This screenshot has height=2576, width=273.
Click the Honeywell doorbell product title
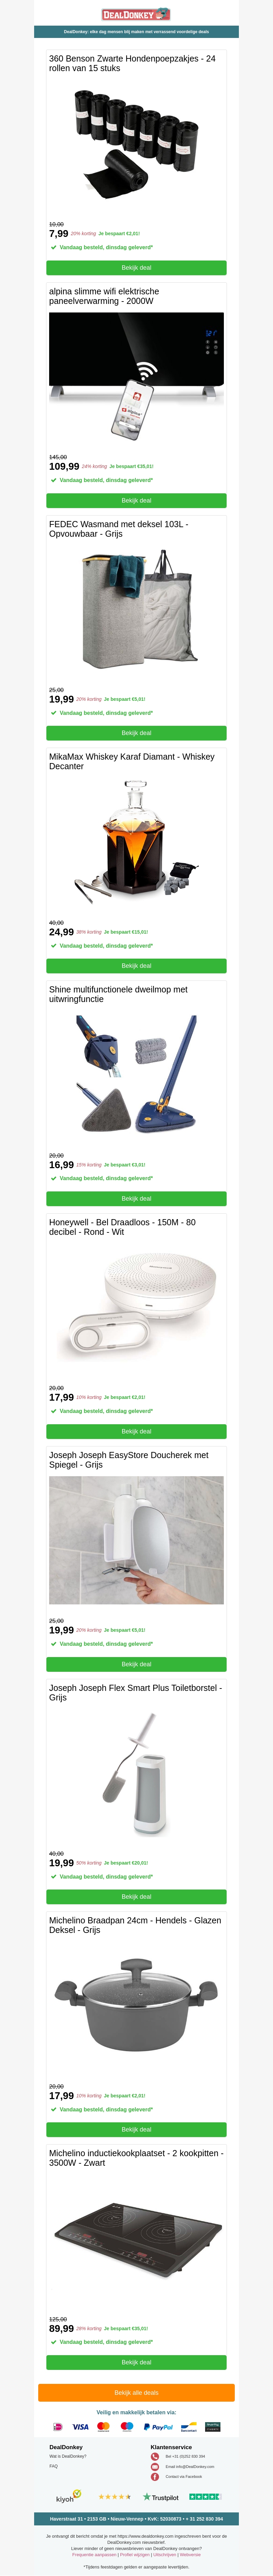pyautogui.click(x=122, y=1227)
